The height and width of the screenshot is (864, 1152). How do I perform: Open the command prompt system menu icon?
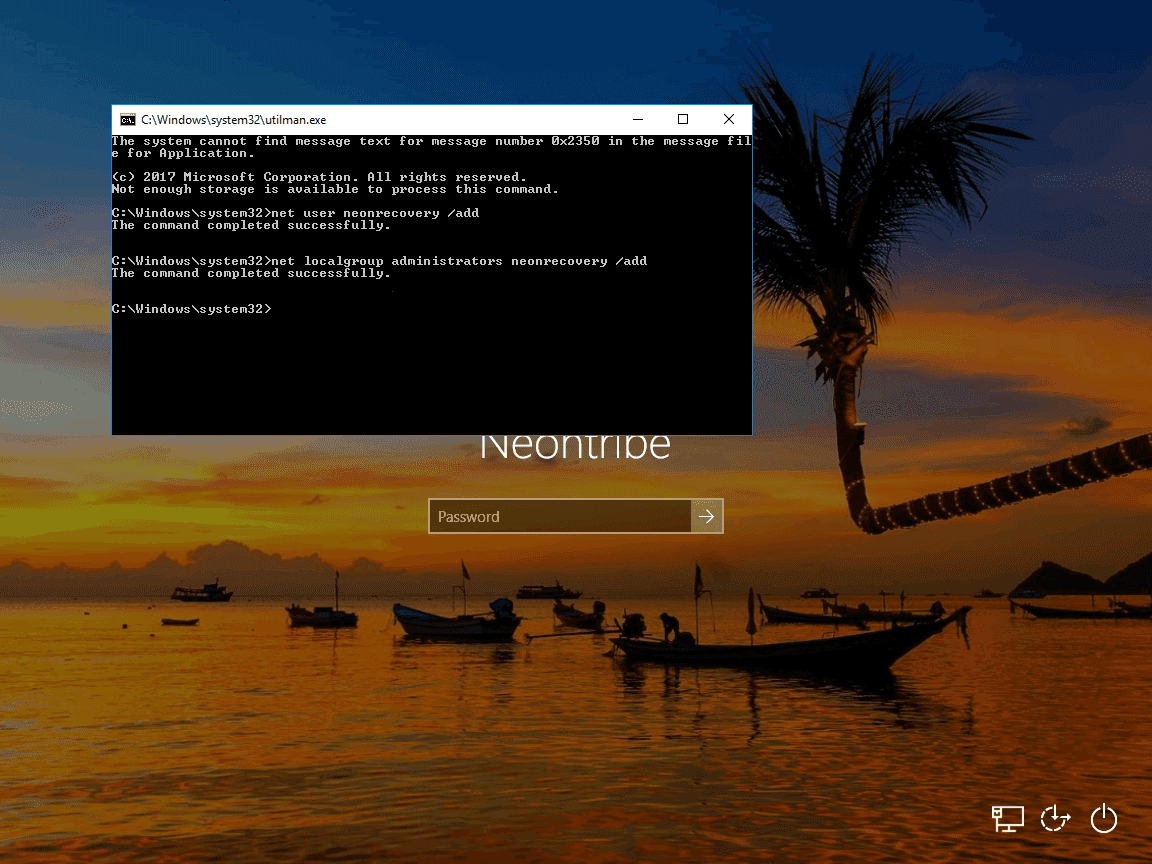click(x=127, y=120)
